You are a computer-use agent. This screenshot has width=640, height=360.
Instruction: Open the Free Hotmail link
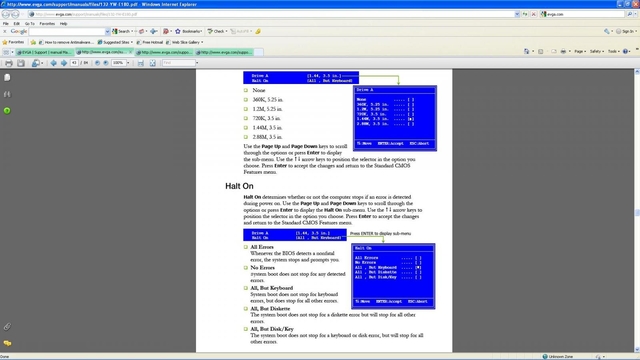pyautogui.click(x=150, y=42)
